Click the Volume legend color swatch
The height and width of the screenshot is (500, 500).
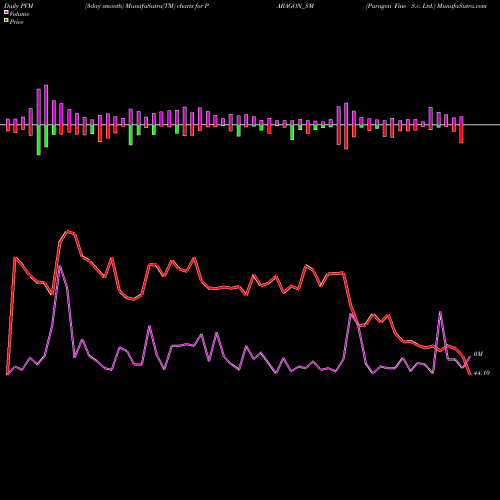point(6,12)
